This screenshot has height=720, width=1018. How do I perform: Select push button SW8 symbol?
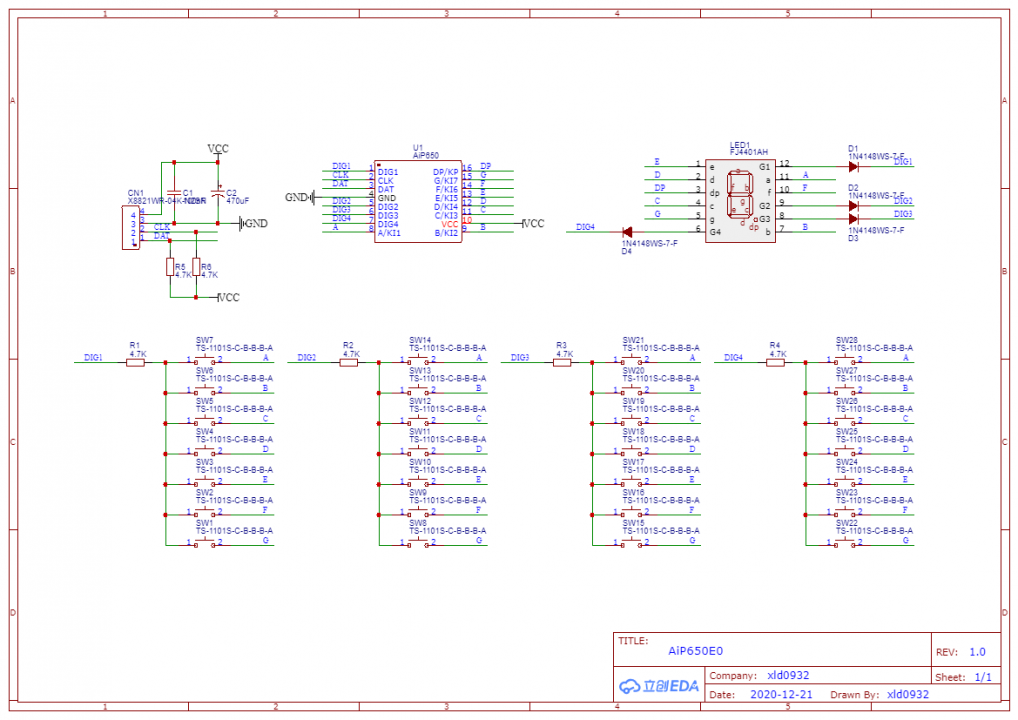coord(418,543)
